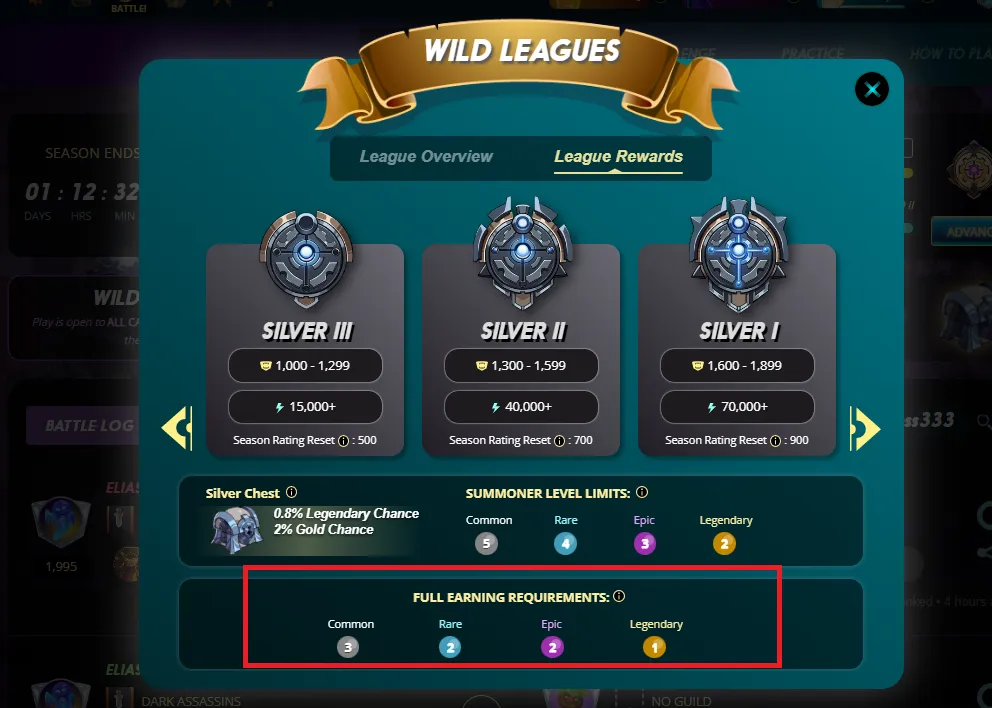992x708 pixels.
Task: Select the League Rewards tab
Action: [x=618, y=156]
